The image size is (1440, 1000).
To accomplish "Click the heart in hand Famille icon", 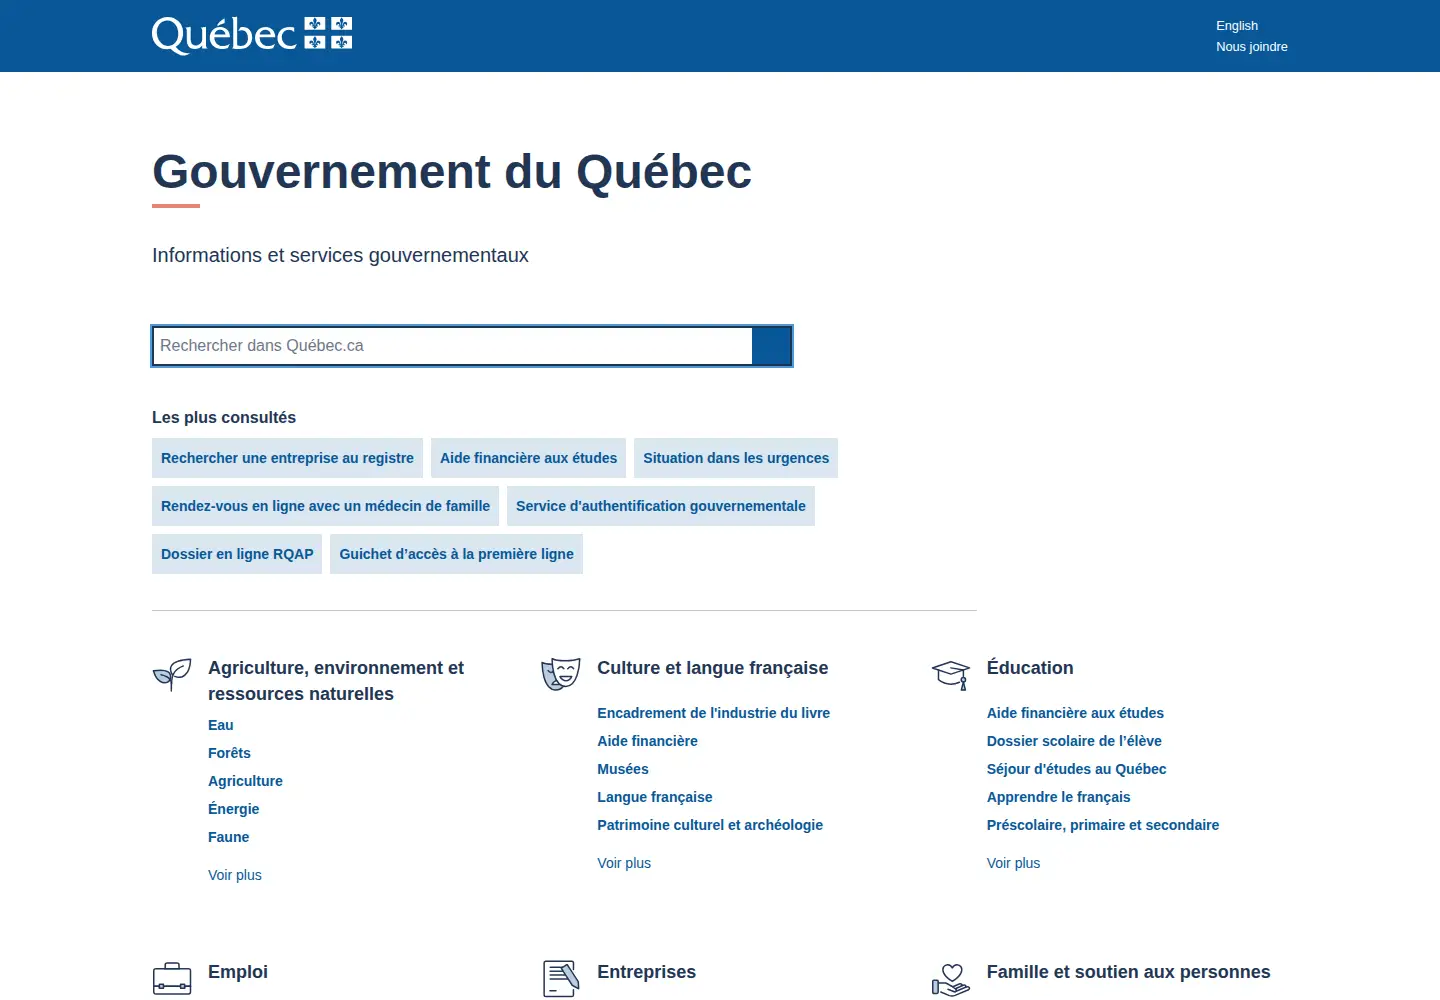I will coord(951,980).
